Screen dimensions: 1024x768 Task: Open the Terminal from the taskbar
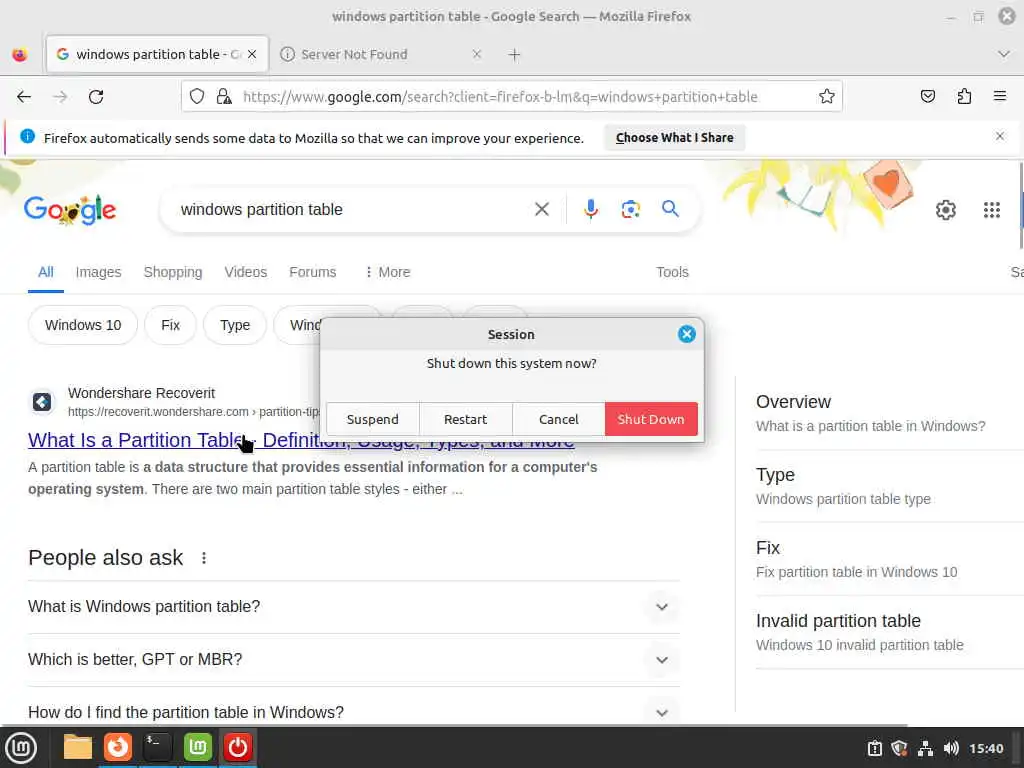click(x=157, y=747)
